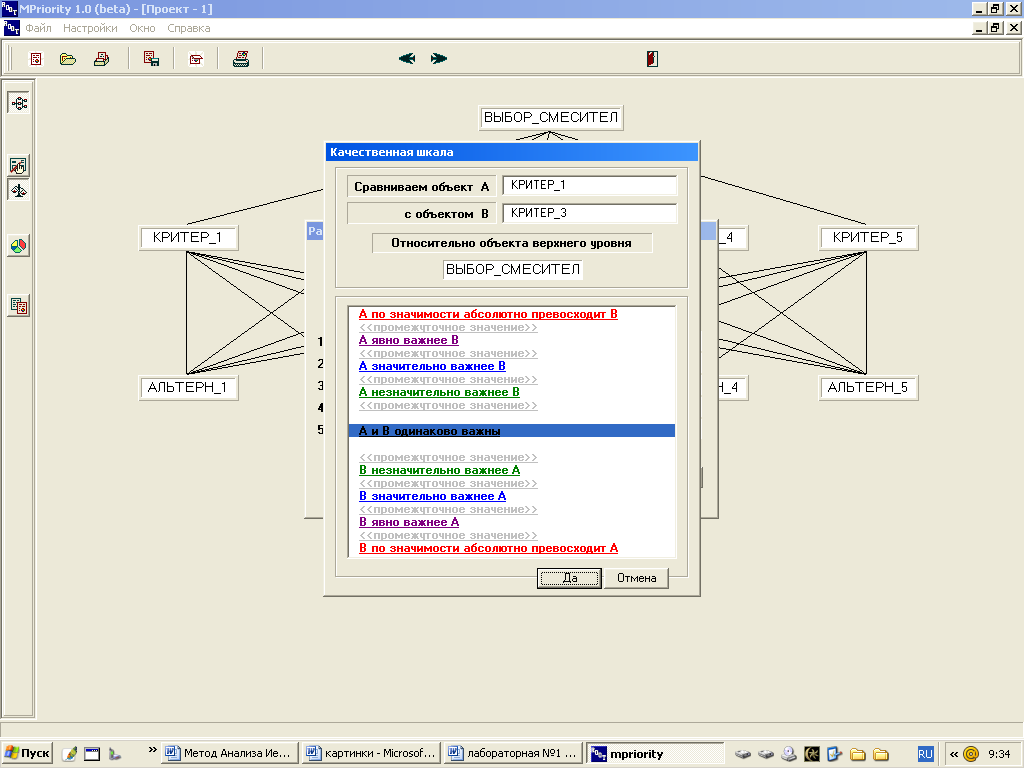Click the report documents icon in sidebar
Screen dimensions: 1024x768
click(x=19, y=305)
